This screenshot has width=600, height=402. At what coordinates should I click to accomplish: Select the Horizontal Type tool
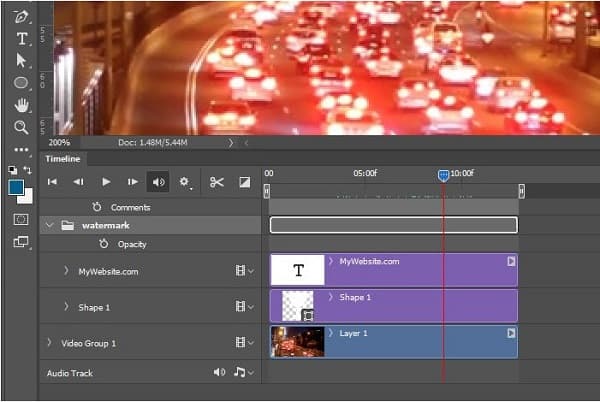coord(21,39)
